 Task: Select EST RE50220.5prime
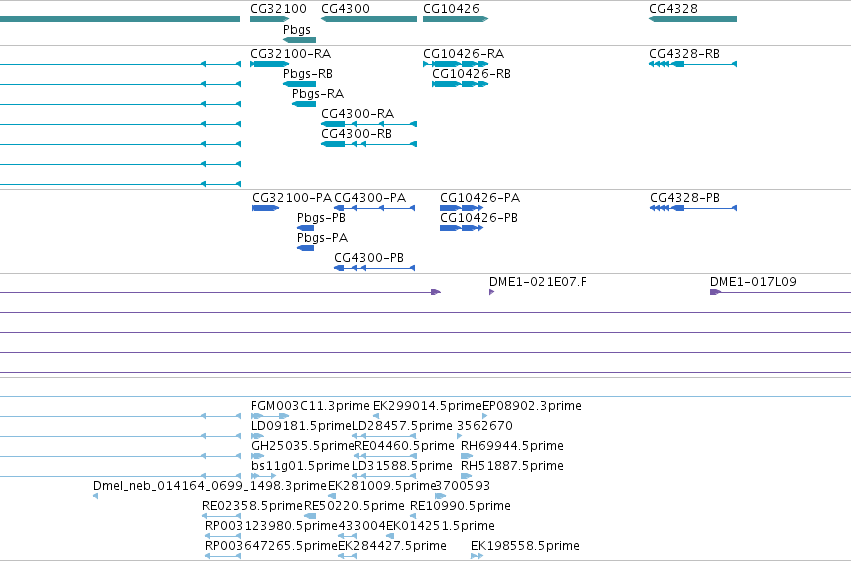coord(354,506)
